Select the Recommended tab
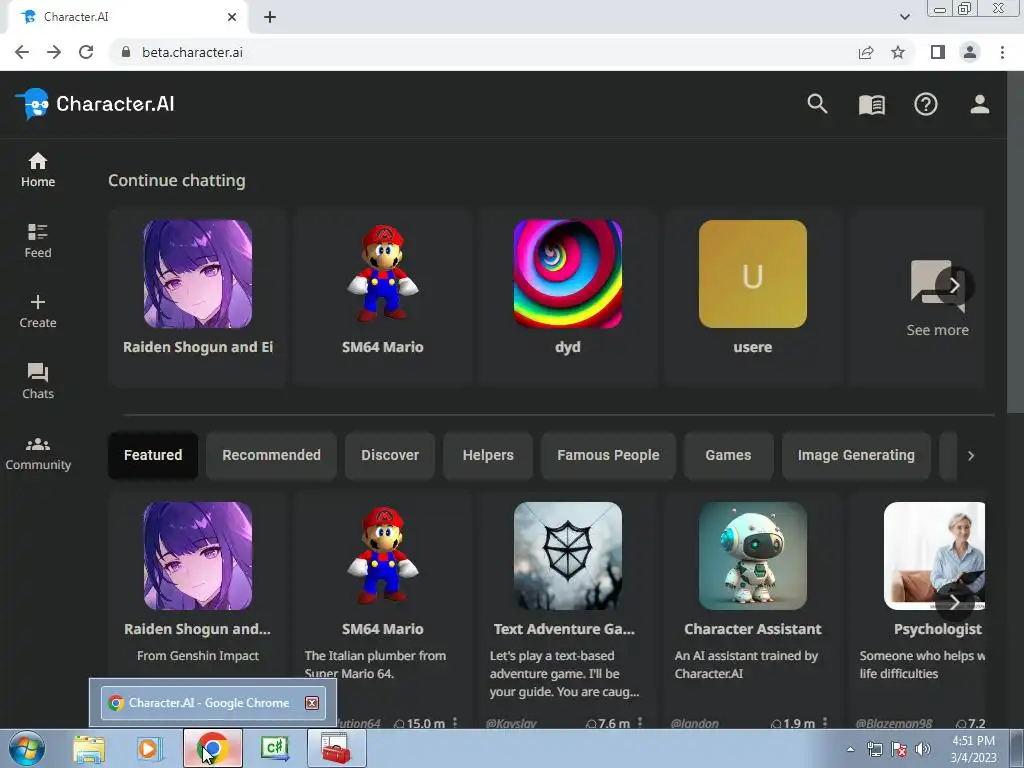 pyautogui.click(x=271, y=455)
